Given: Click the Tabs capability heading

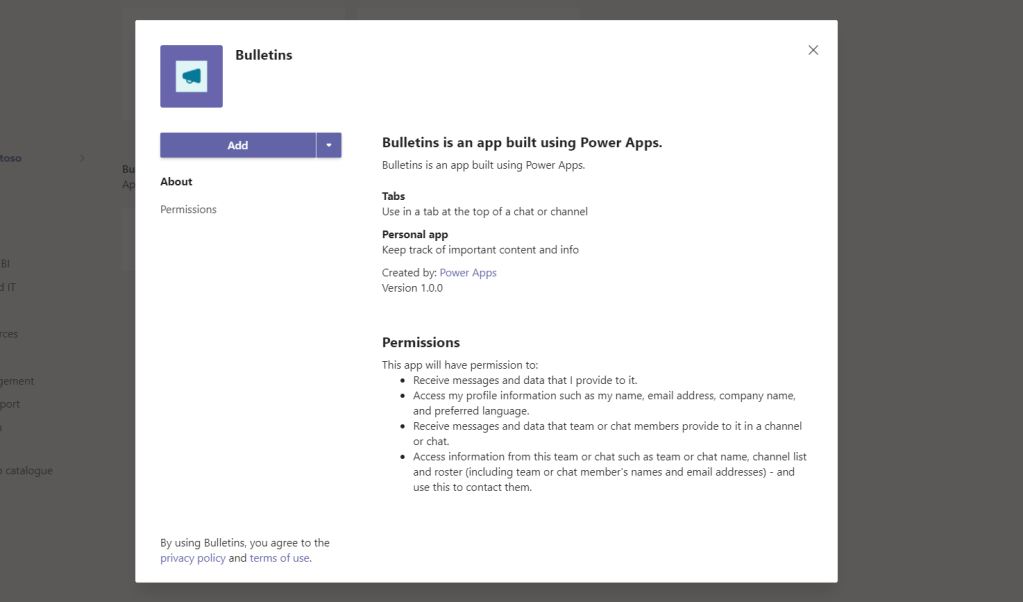Looking at the screenshot, I should [x=393, y=196].
